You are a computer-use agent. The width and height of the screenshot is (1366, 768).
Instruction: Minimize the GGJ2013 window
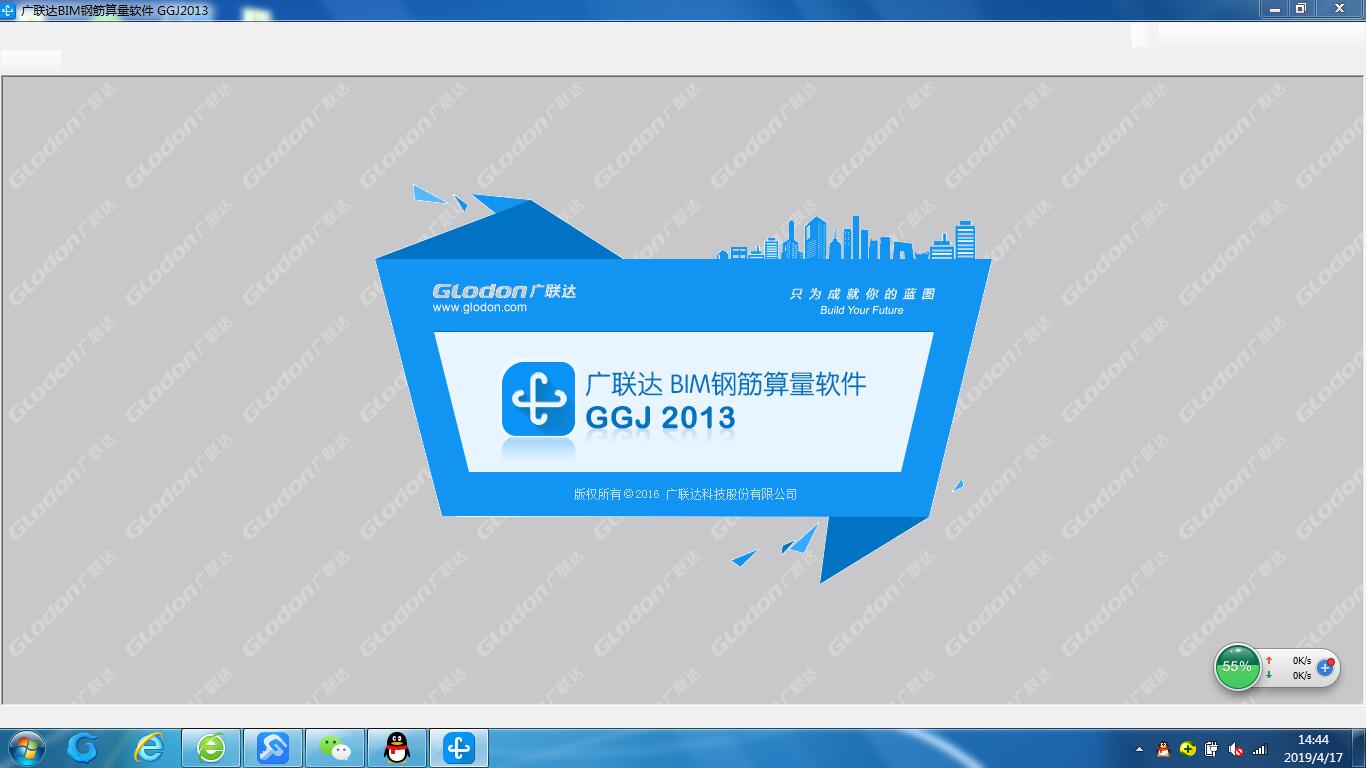1274,9
